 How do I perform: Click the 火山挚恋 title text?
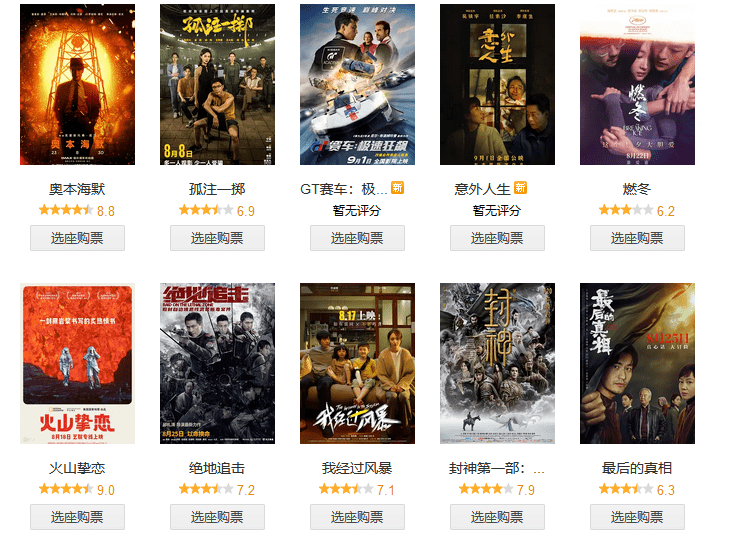tap(77, 468)
